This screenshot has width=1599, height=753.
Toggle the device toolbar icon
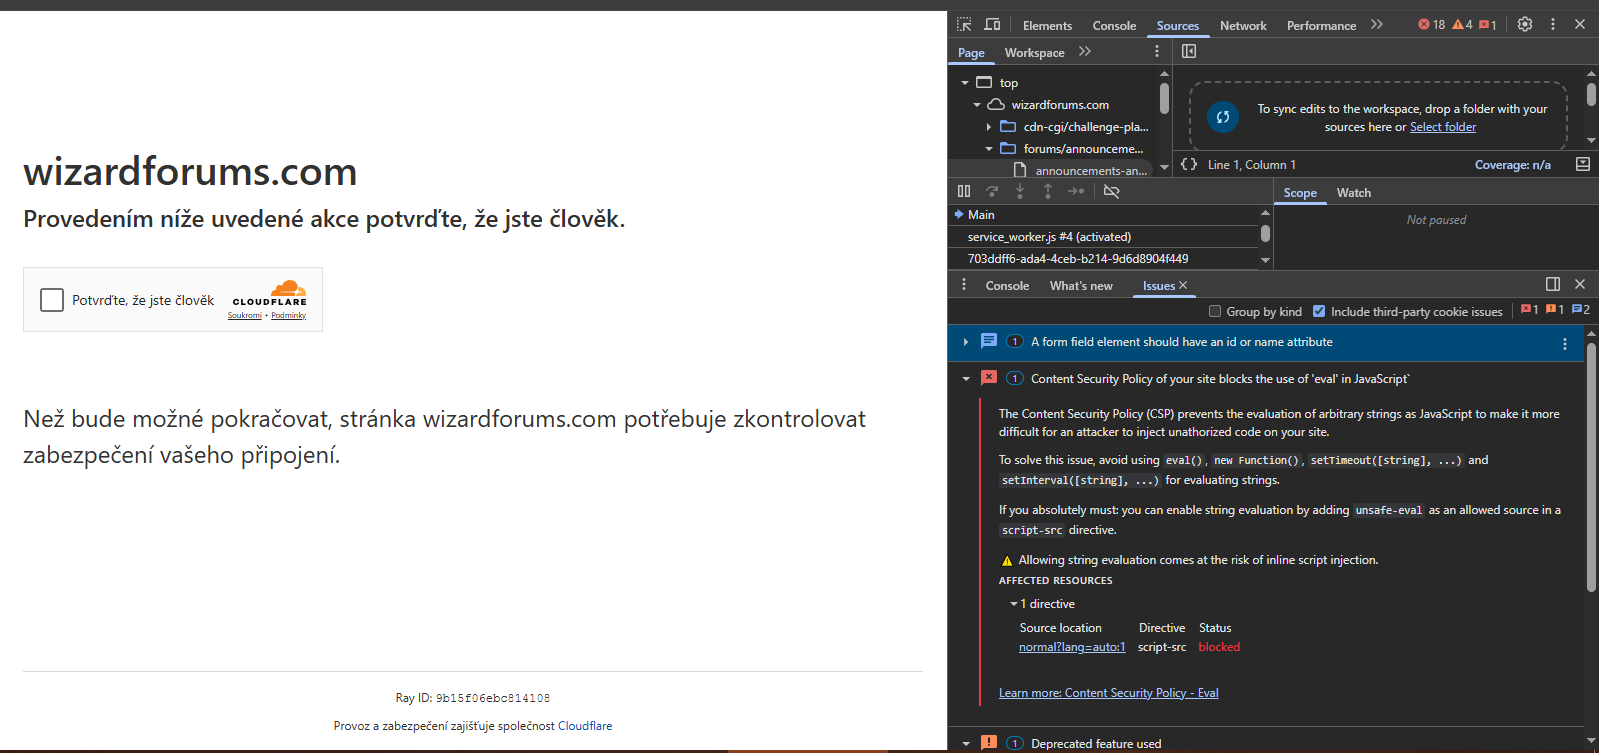pyautogui.click(x=992, y=25)
